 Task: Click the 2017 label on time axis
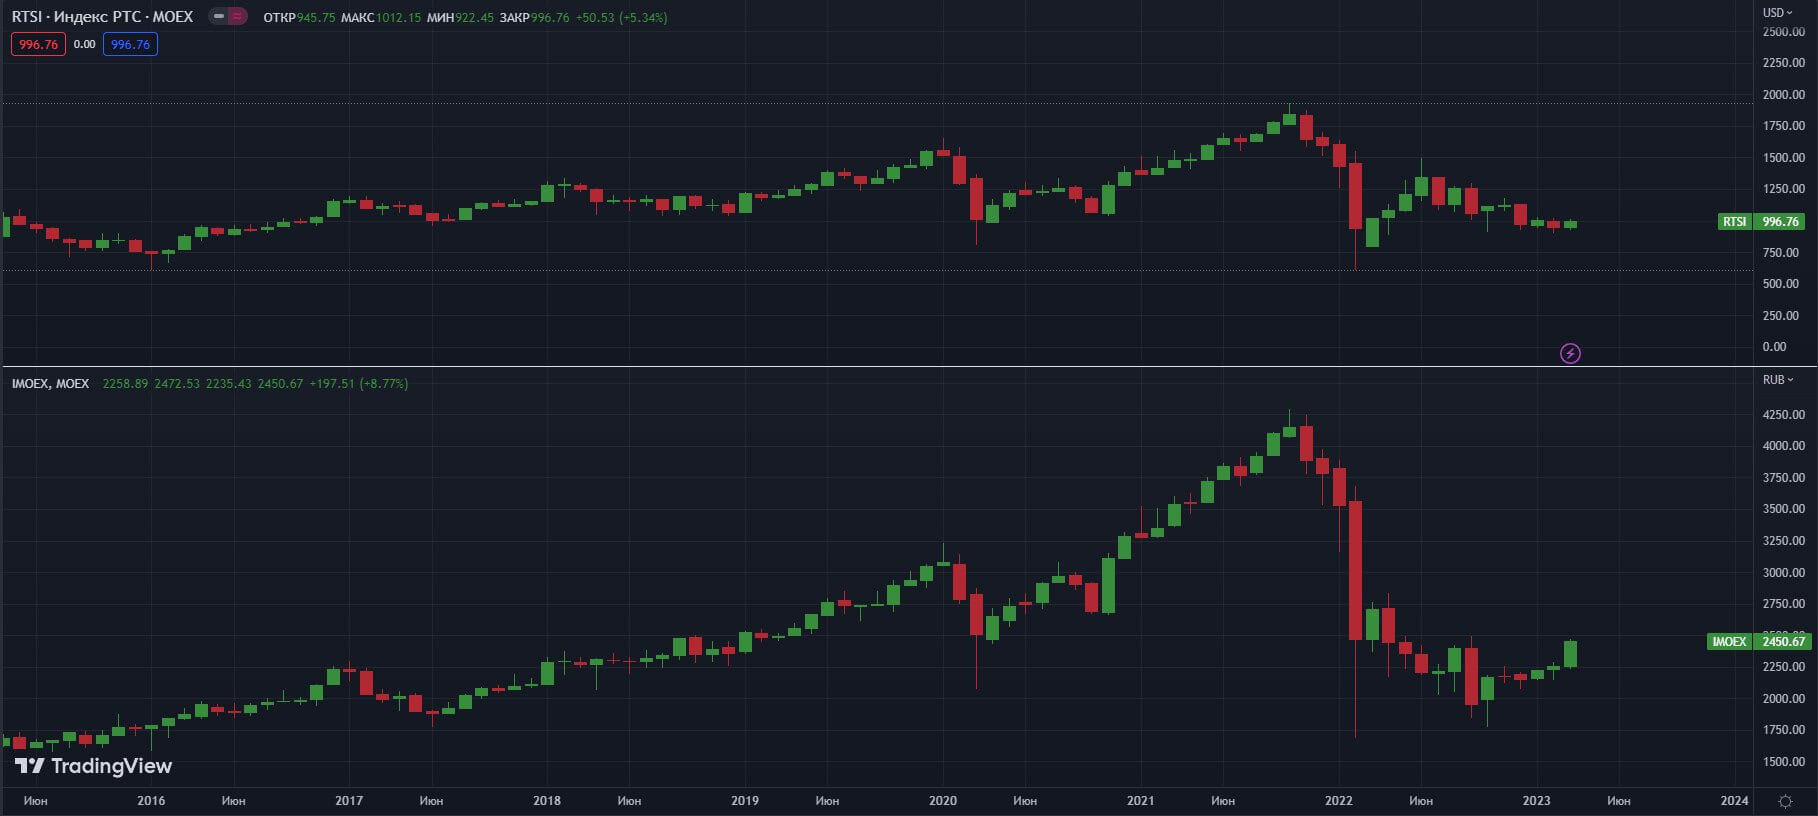(x=349, y=801)
